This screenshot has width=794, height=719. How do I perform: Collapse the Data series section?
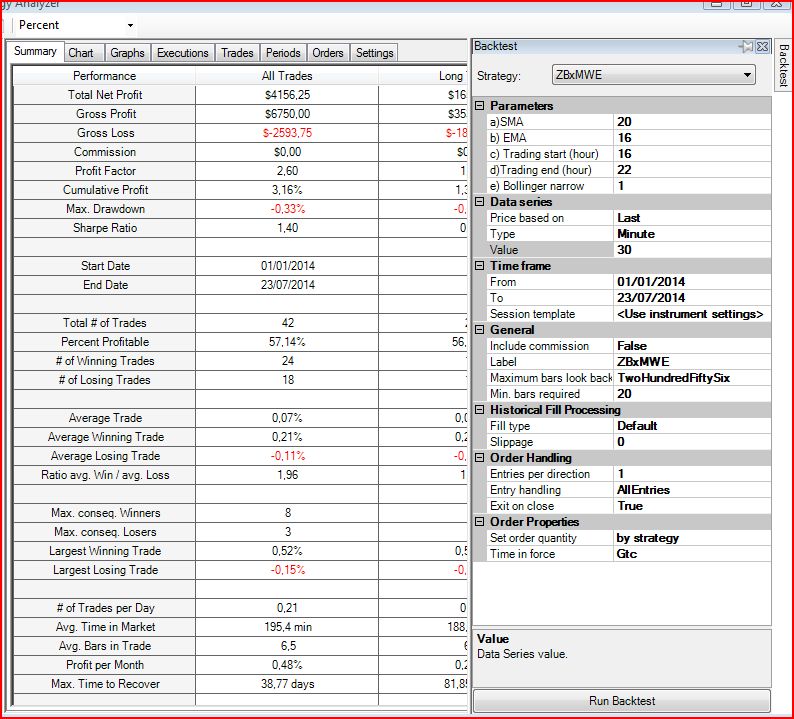(x=480, y=202)
